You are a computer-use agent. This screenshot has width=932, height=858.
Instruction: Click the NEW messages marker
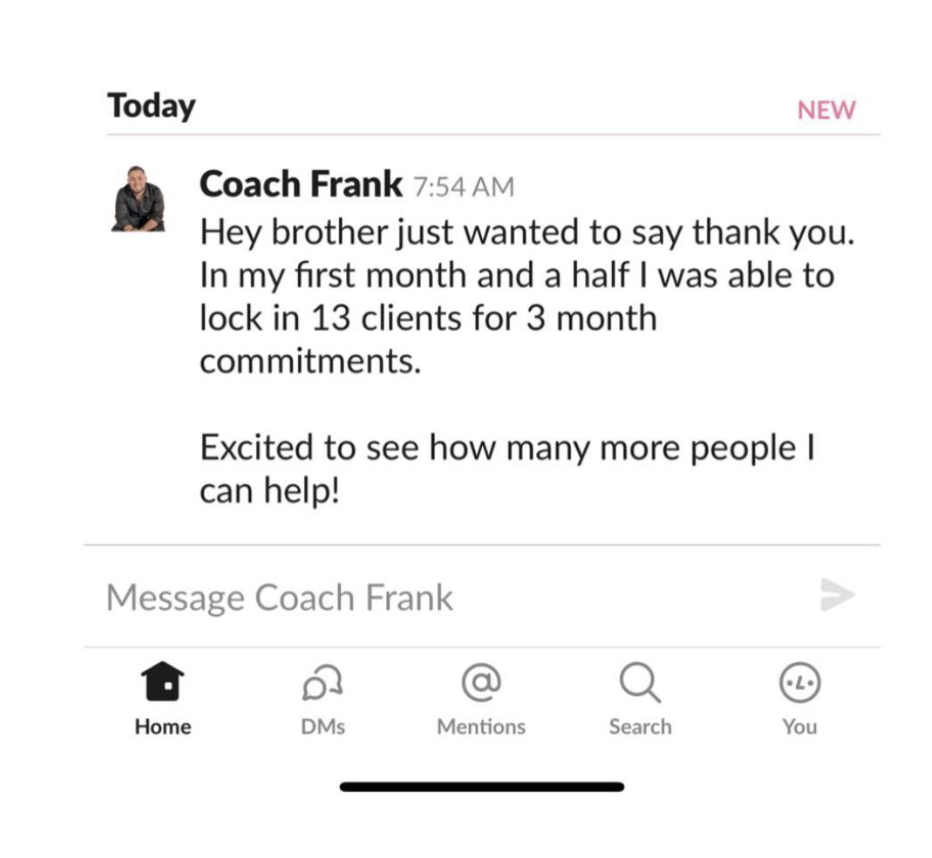(x=826, y=110)
